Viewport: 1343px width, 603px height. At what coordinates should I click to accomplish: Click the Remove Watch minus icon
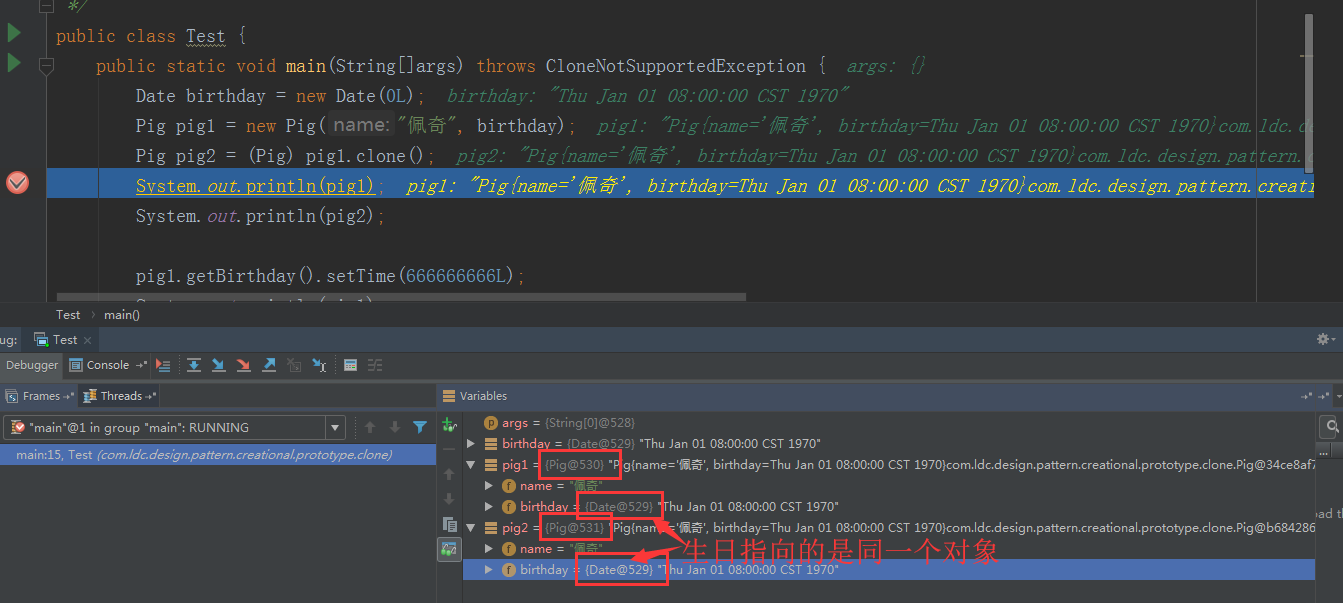pyautogui.click(x=449, y=450)
